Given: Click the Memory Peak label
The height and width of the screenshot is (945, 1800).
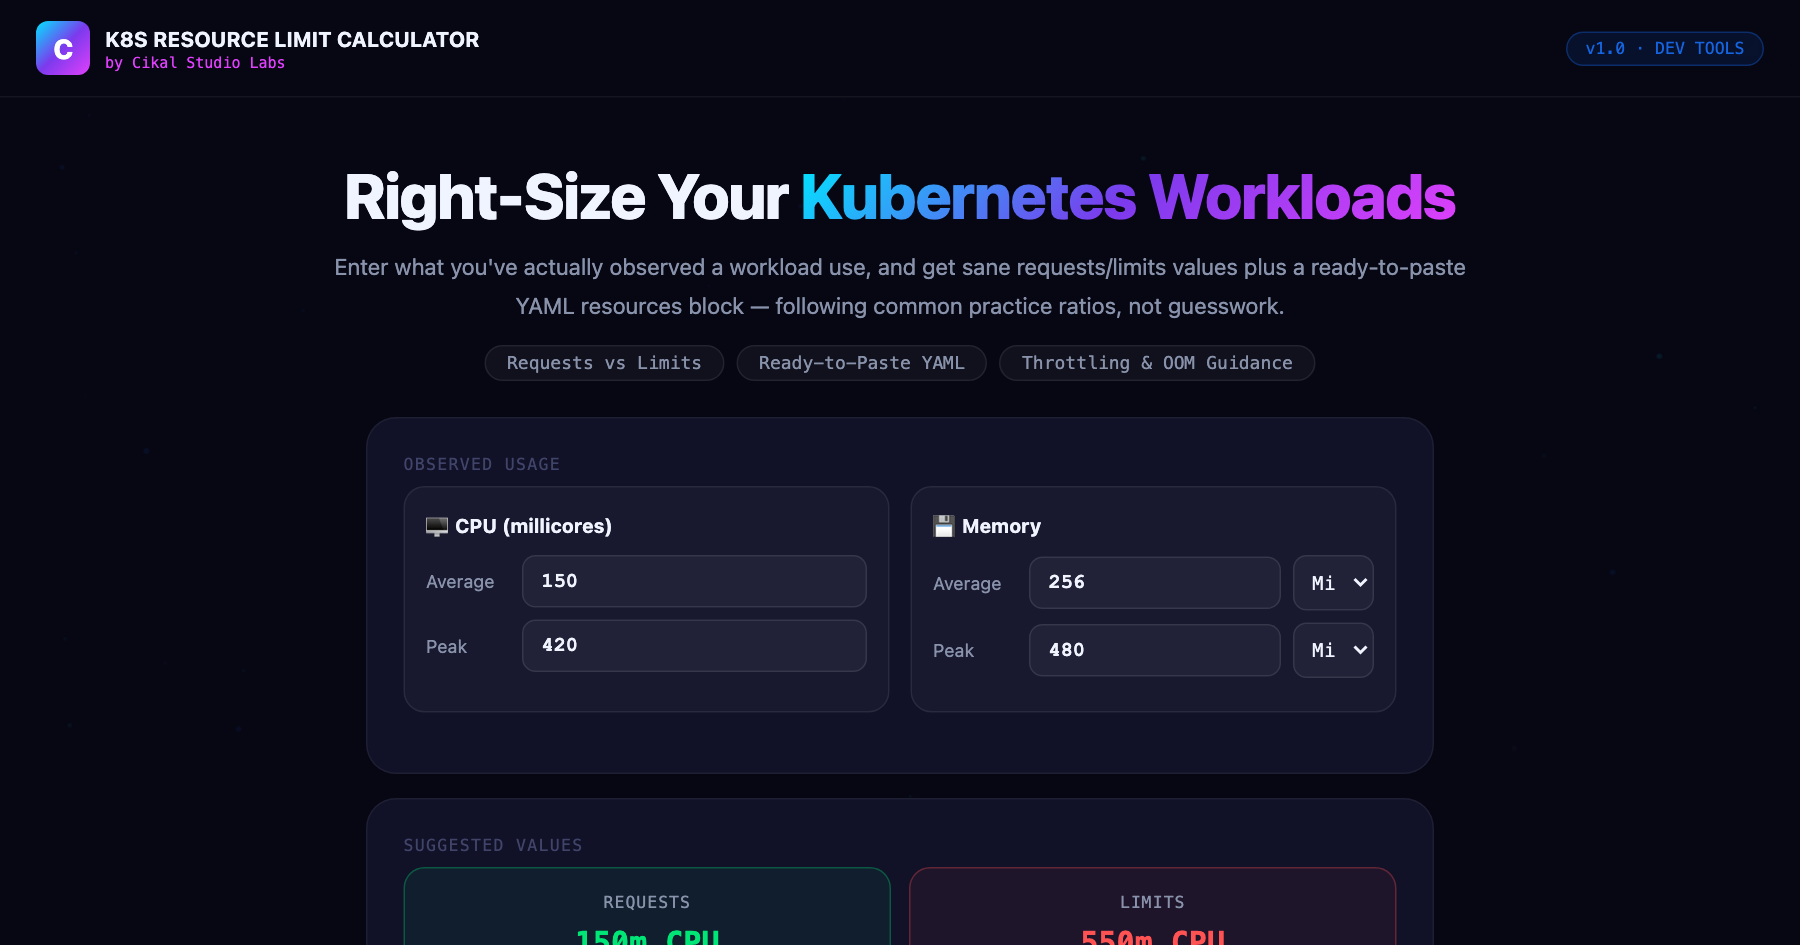Looking at the screenshot, I should pos(953,651).
